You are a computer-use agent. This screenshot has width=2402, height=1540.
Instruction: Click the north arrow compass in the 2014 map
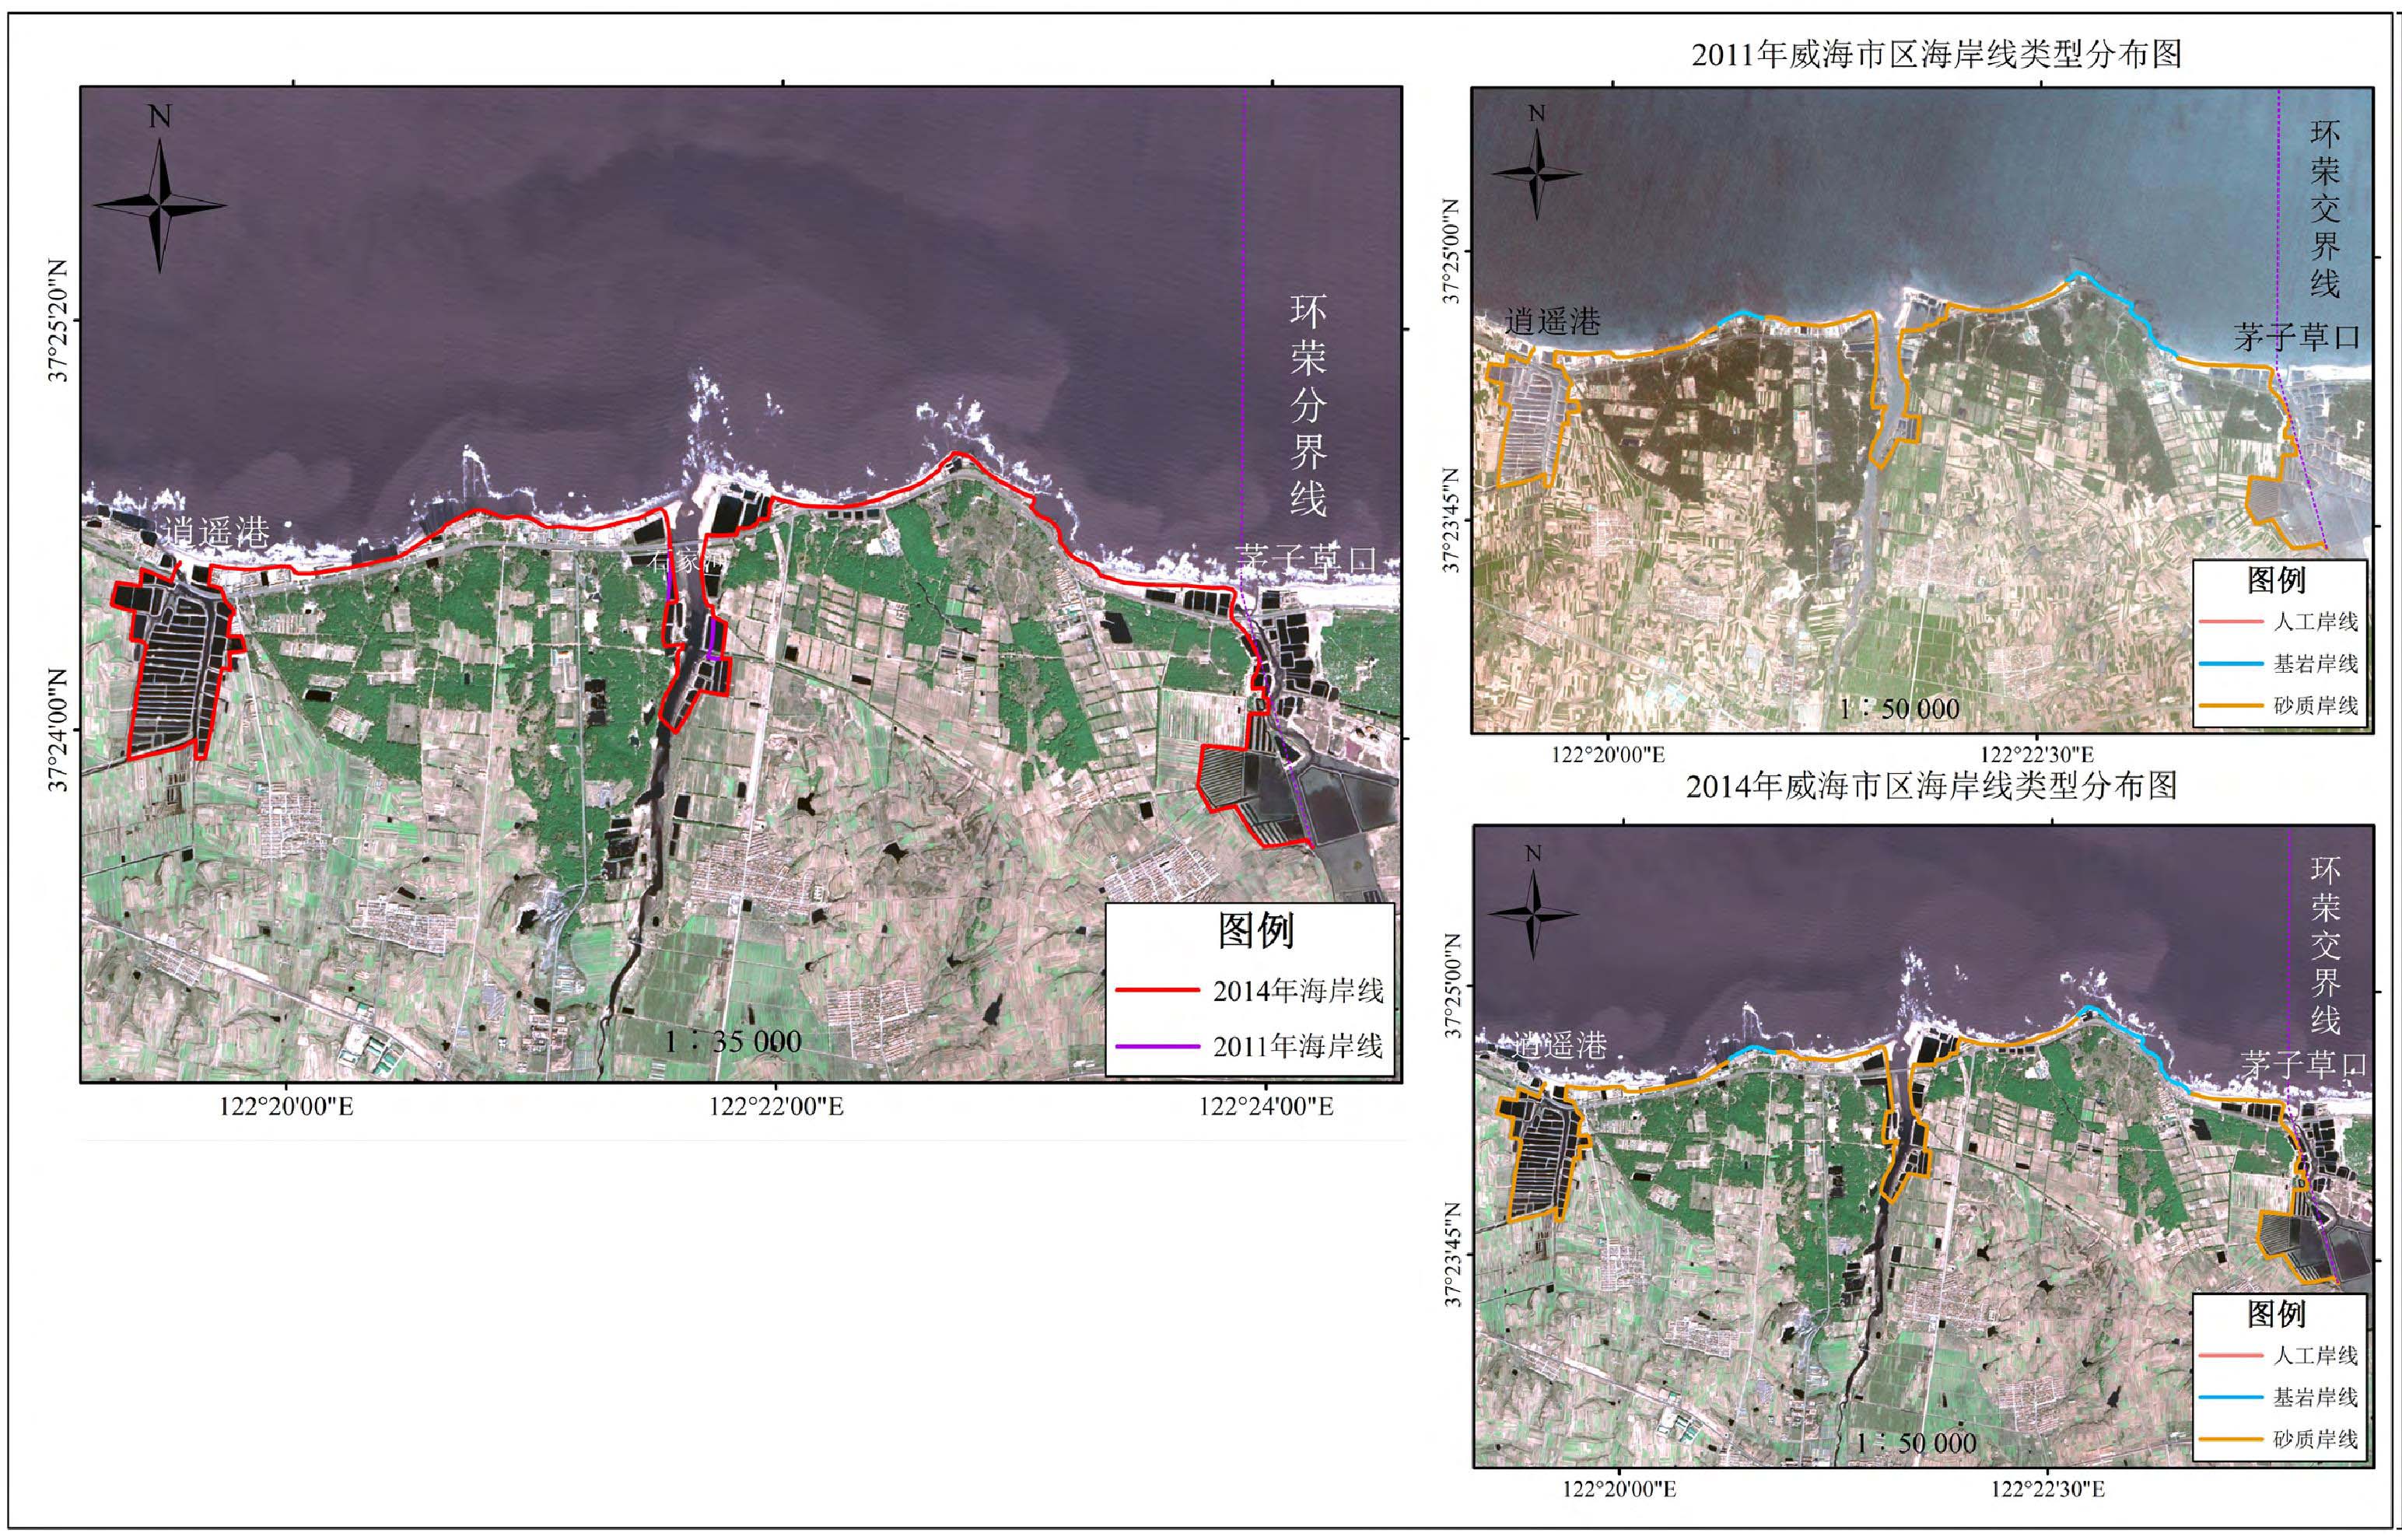(x=1534, y=913)
